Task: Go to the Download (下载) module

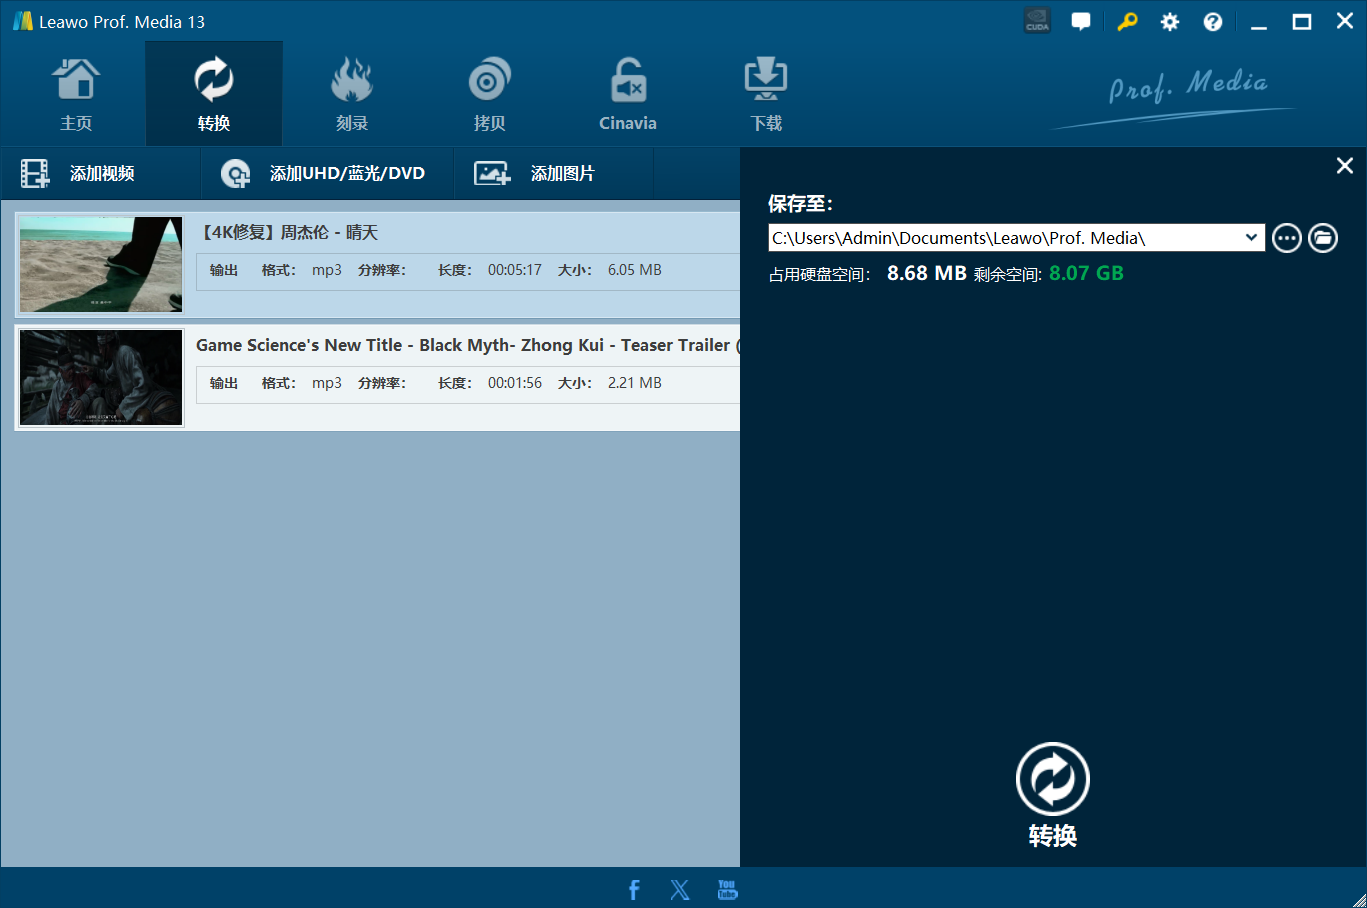Action: (x=766, y=95)
